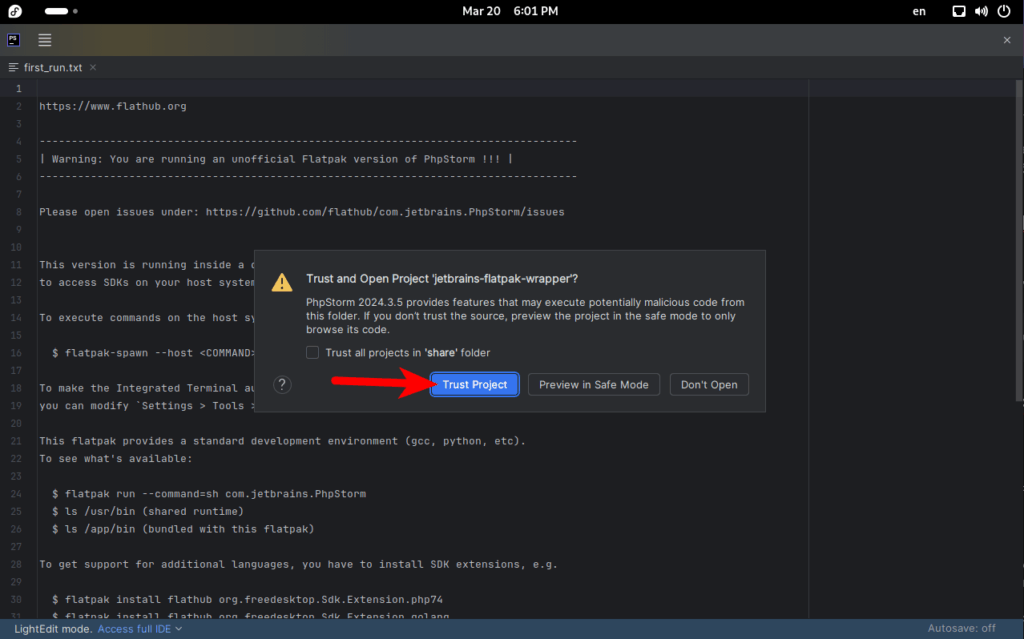Image resolution: width=1024 pixels, height=639 pixels.
Task: Close the PhpStorm window with X
Action: click(x=1006, y=40)
